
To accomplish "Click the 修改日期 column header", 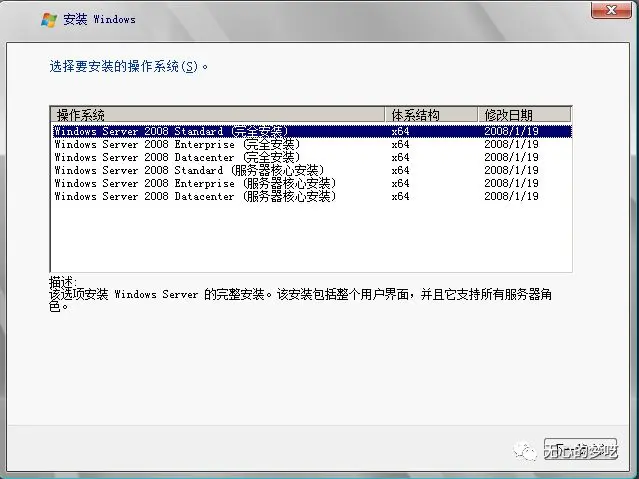I will pos(524,115).
